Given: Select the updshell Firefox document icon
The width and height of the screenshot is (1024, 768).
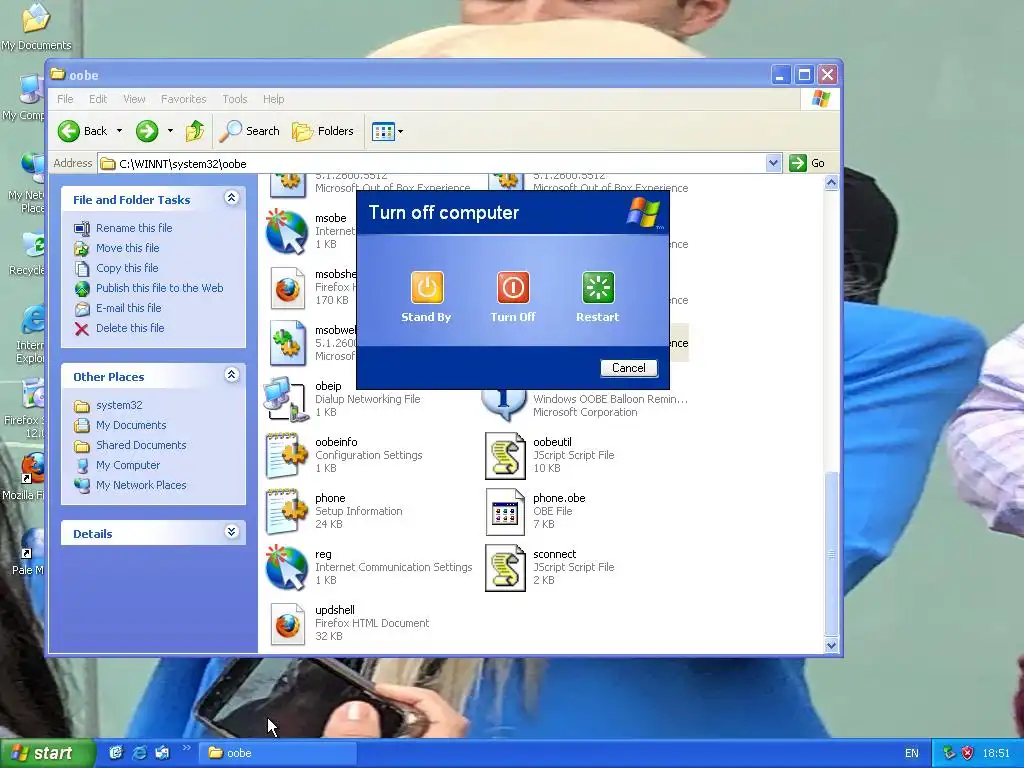Looking at the screenshot, I should coord(287,624).
